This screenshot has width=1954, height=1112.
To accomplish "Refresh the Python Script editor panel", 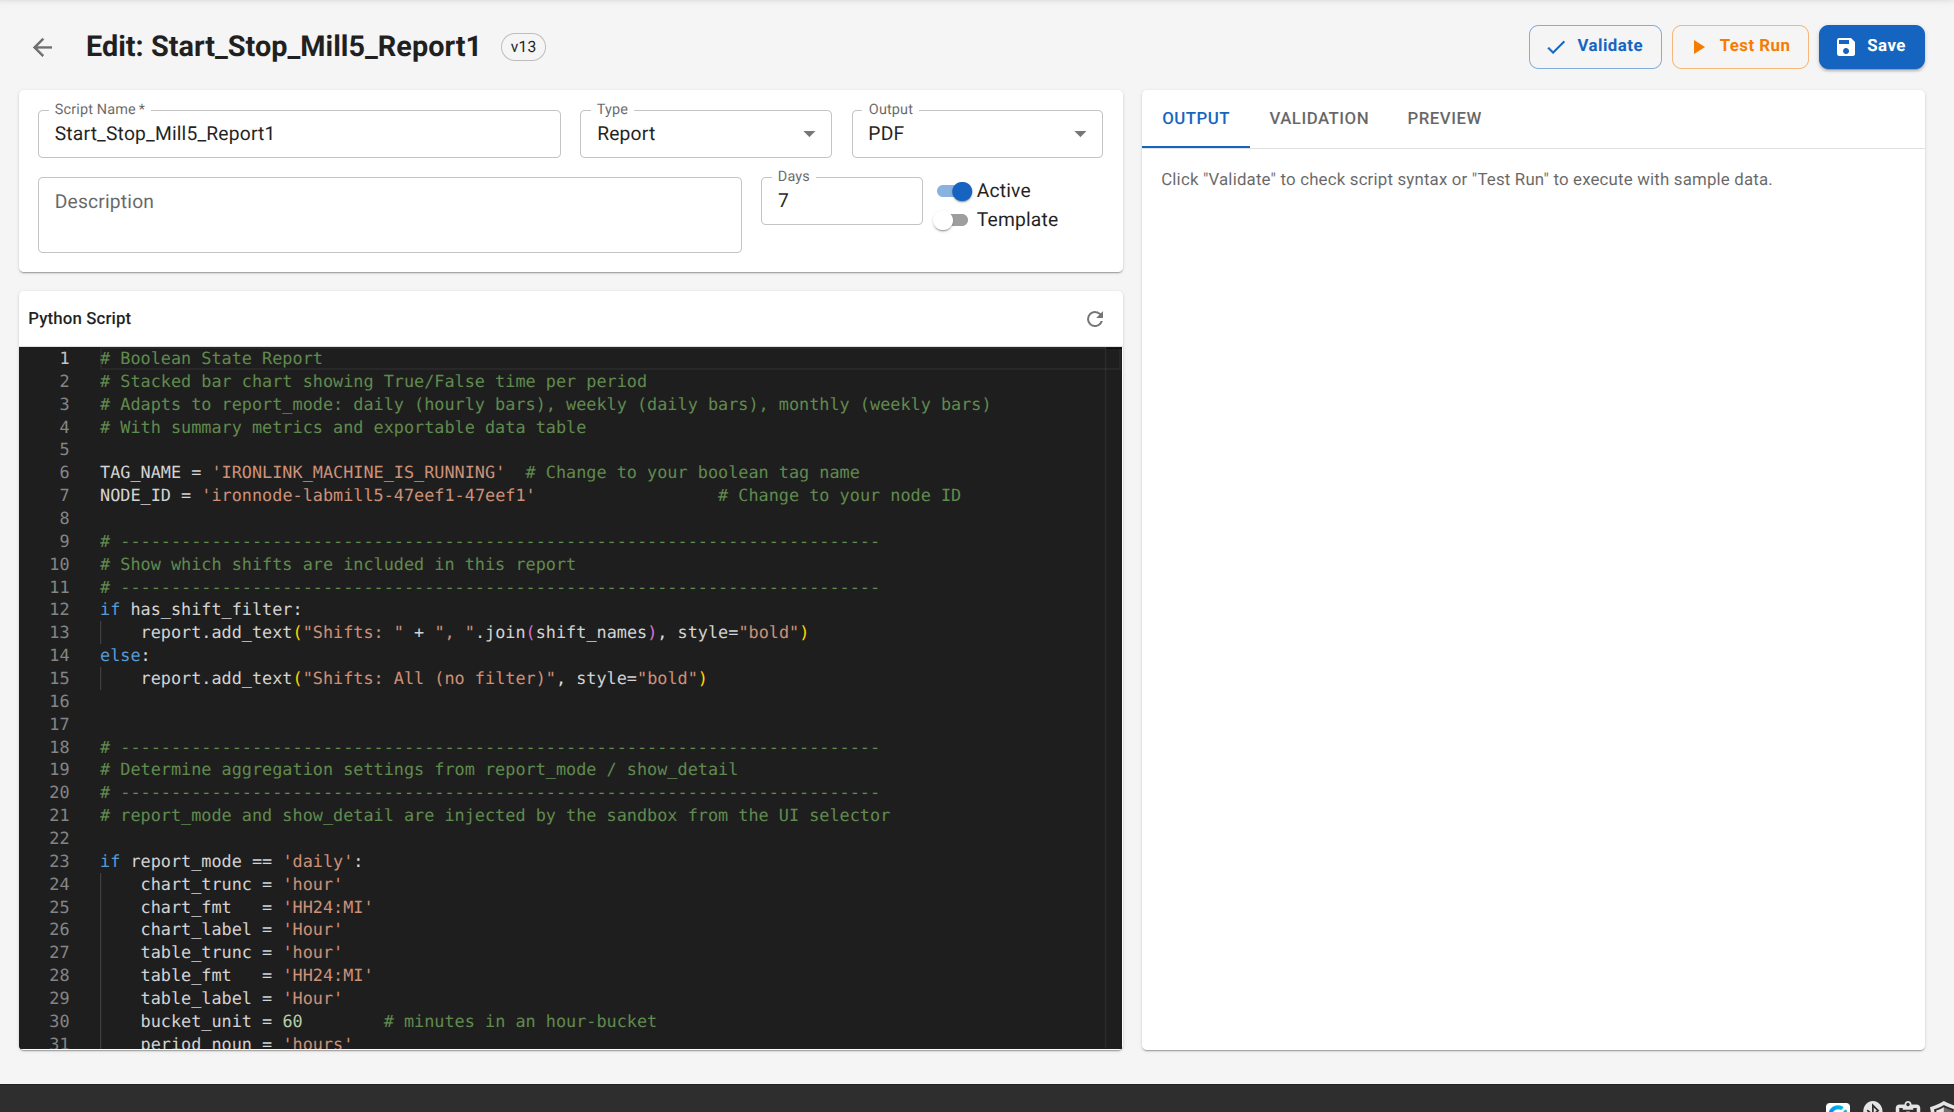I will tap(1095, 319).
